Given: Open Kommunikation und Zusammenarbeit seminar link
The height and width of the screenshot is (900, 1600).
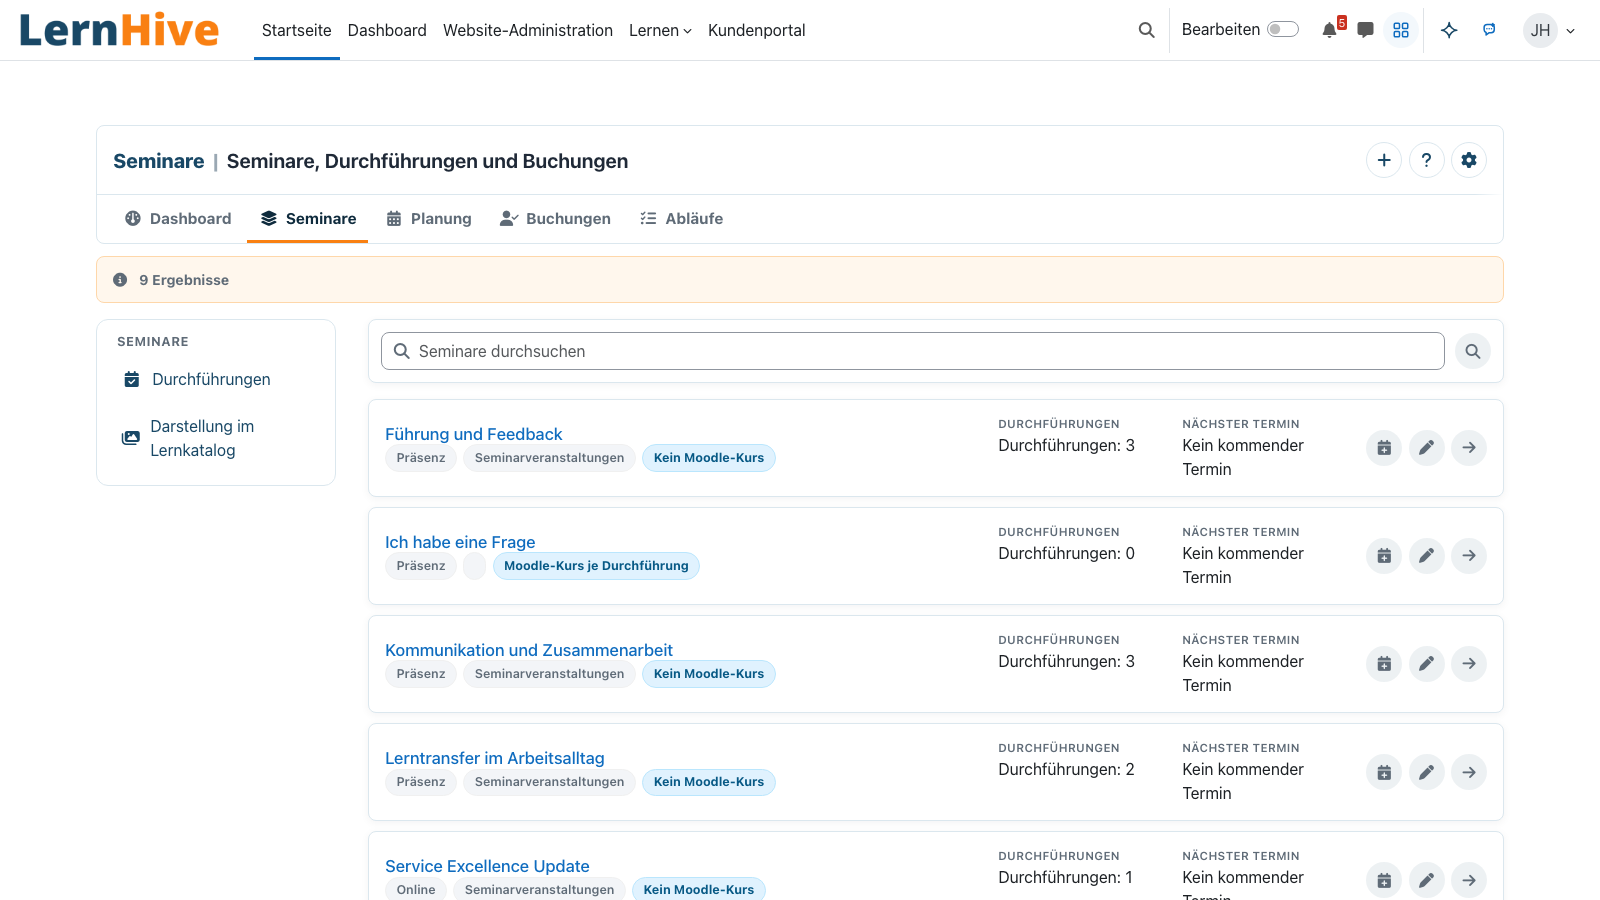Looking at the screenshot, I should (529, 650).
